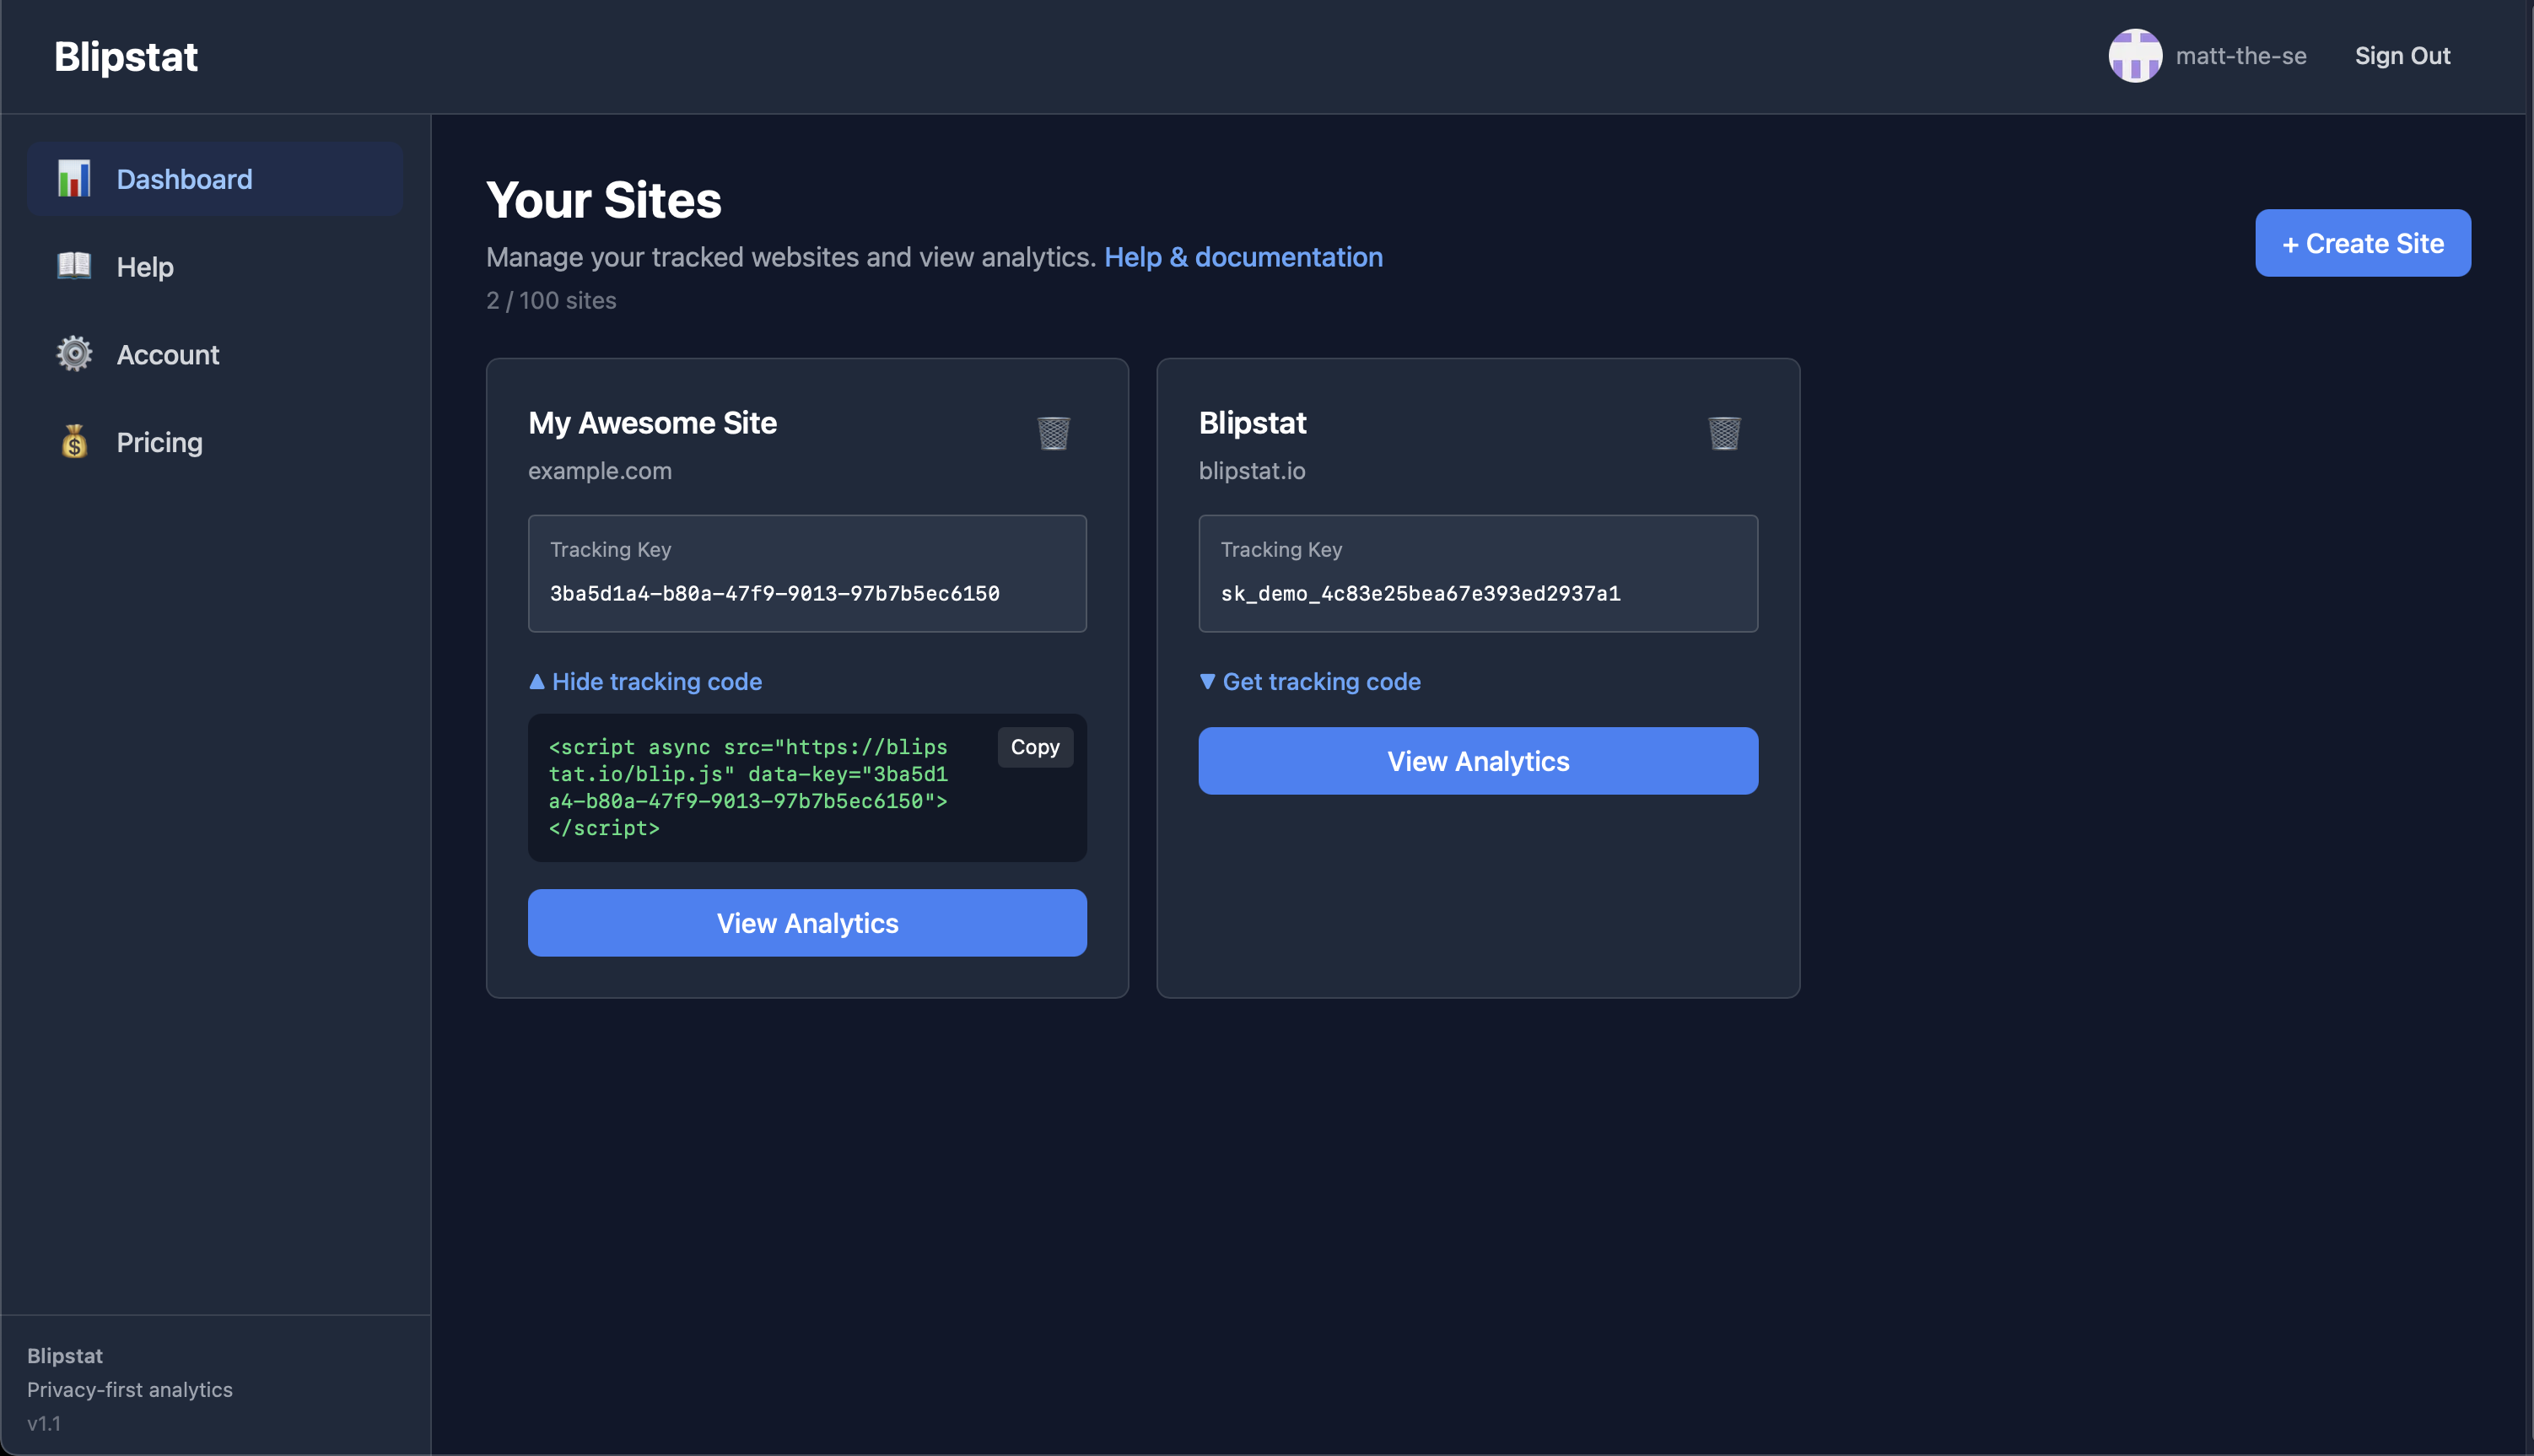Click the Help book icon in sidebar
This screenshot has width=2534, height=1456.
click(74, 266)
